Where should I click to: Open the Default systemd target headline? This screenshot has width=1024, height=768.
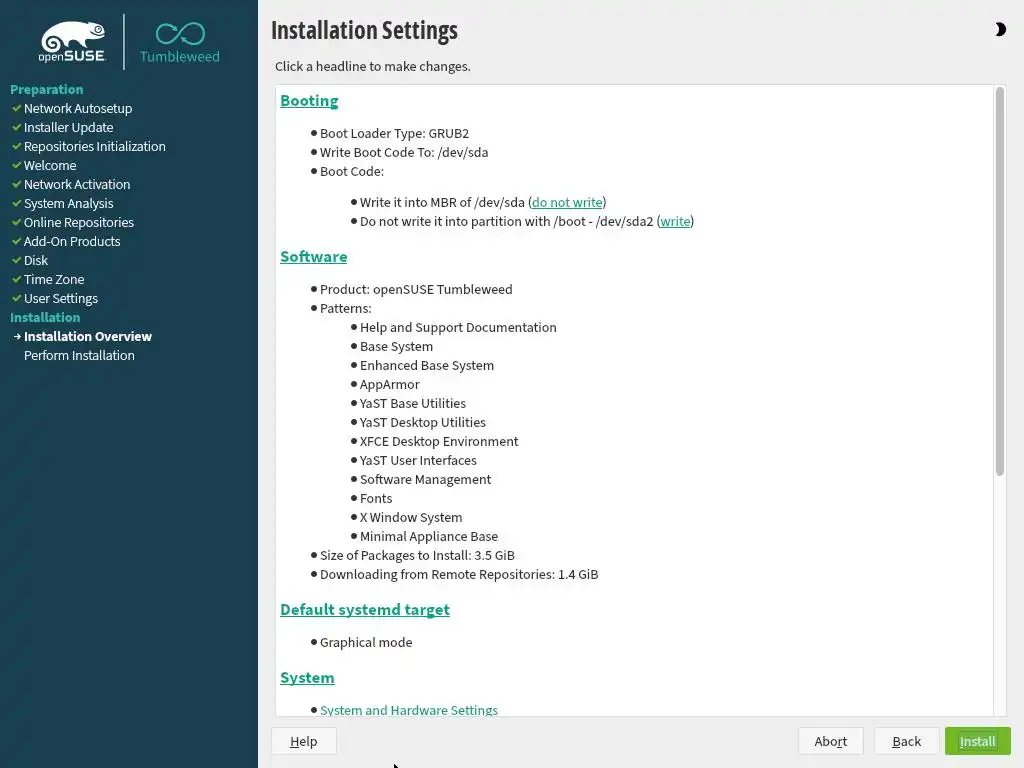click(x=365, y=609)
